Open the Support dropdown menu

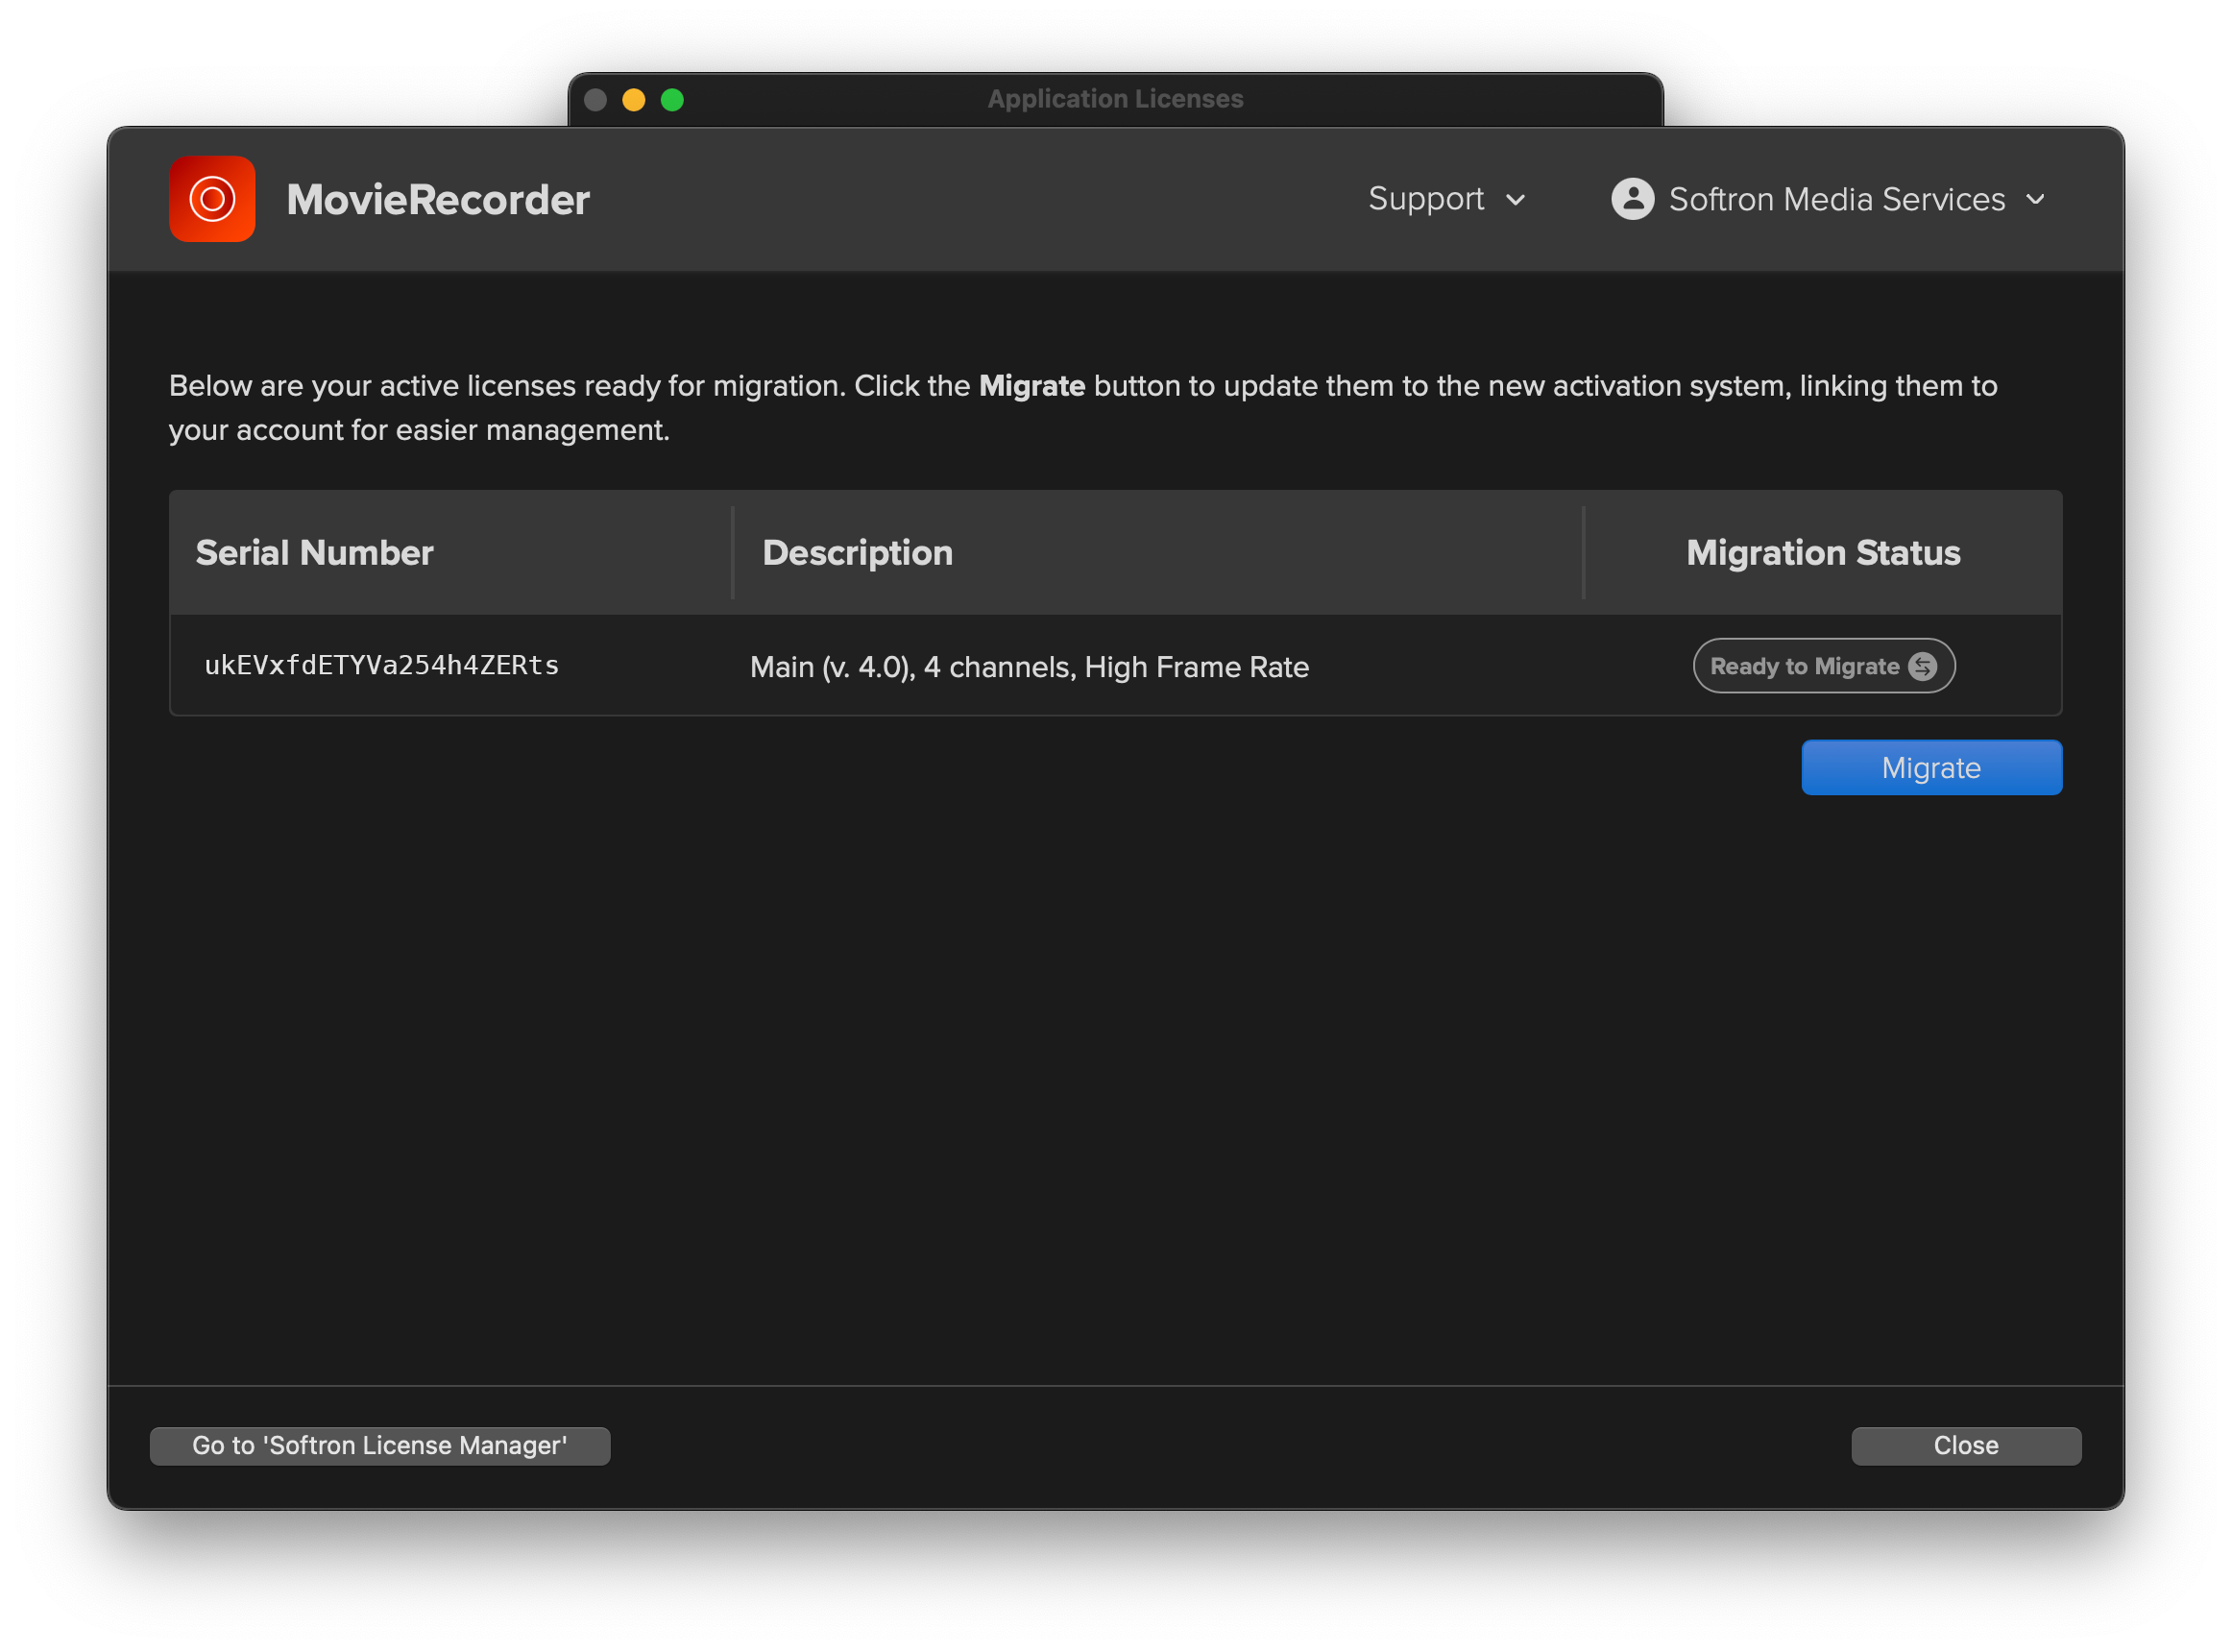tap(1446, 199)
